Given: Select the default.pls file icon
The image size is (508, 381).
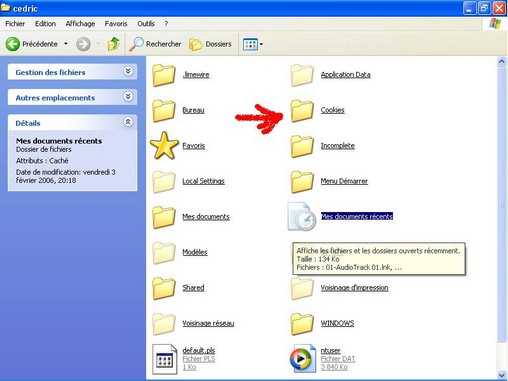Looking at the screenshot, I should (165, 359).
